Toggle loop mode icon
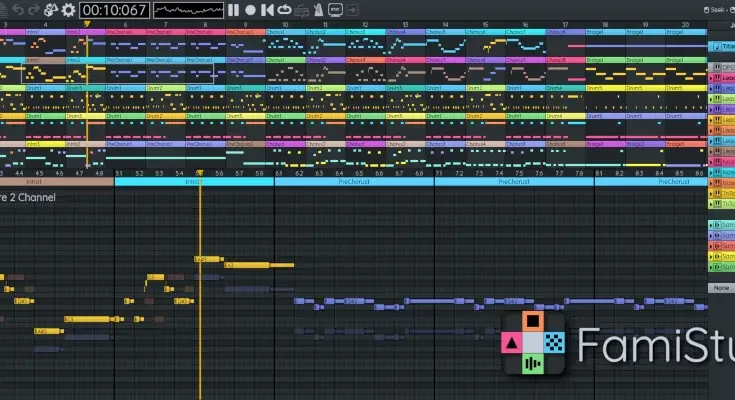 (x=284, y=9)
